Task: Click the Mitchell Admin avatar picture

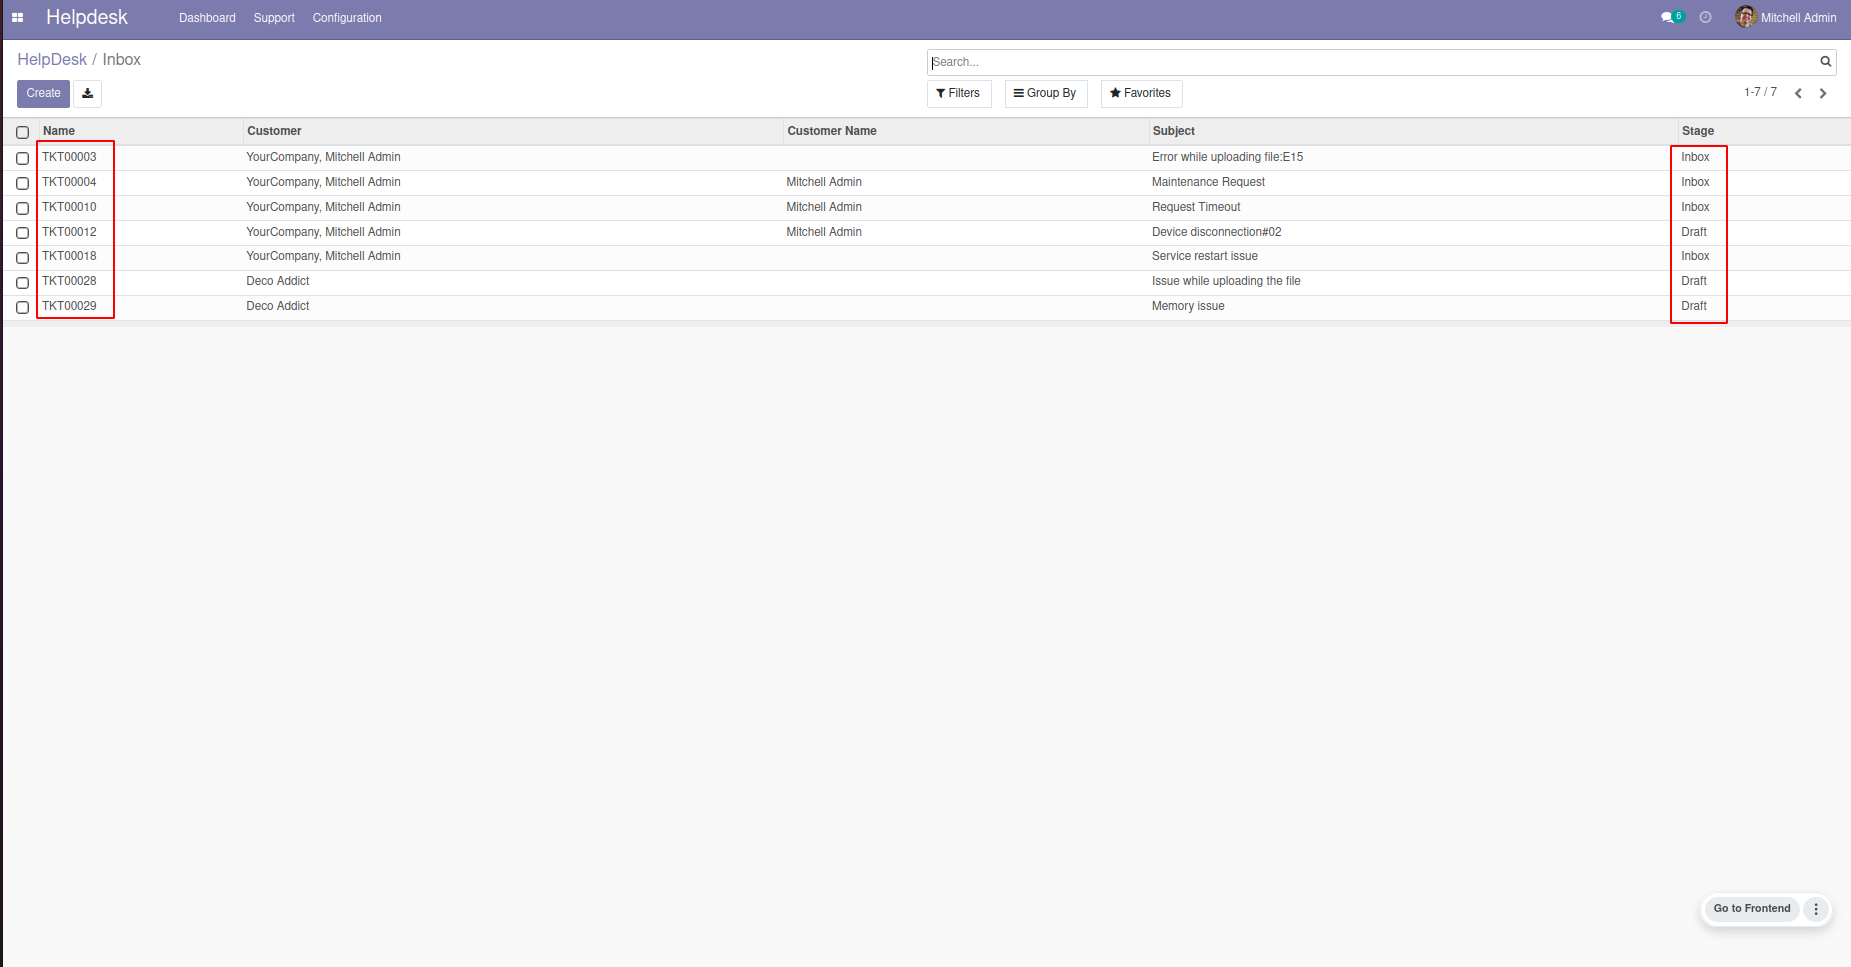Action: (1746, 17)
